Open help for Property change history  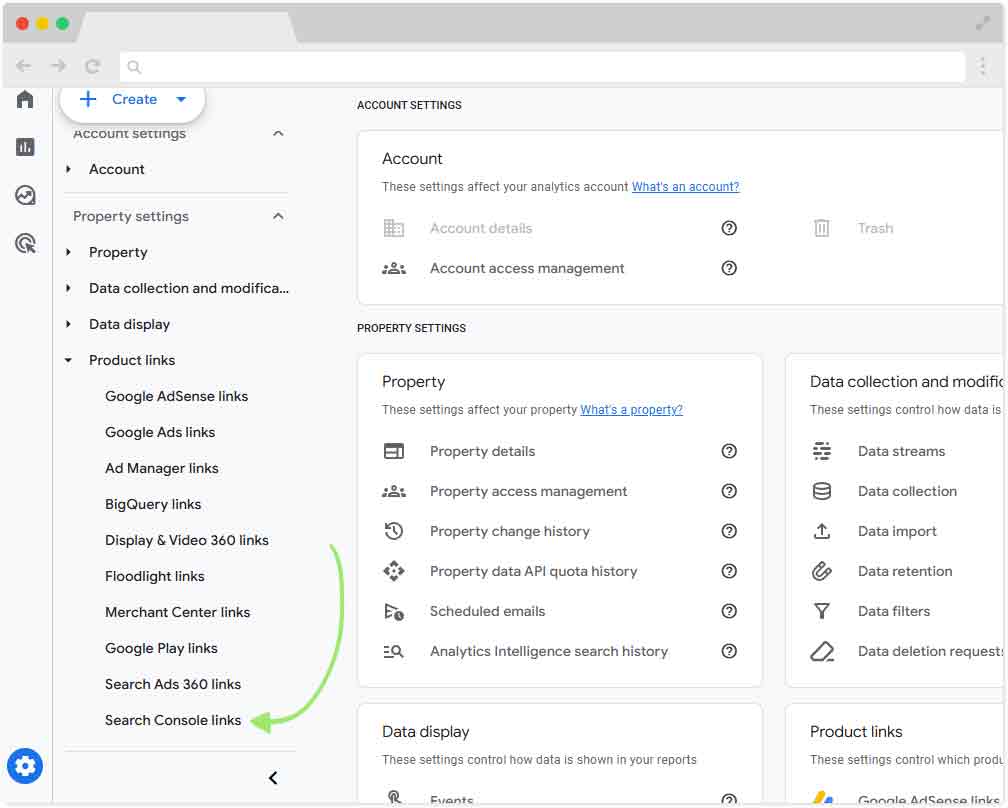coord(728,531)
